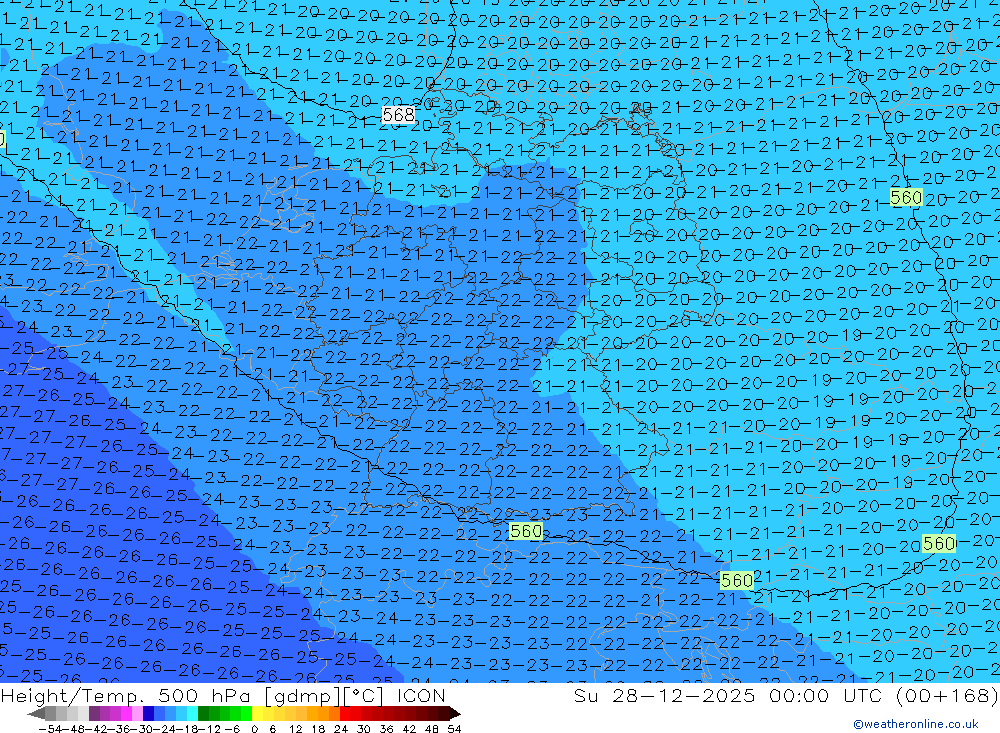
Task: Click the grey left arrow end of color scale
Action: (x=36, y=713)
